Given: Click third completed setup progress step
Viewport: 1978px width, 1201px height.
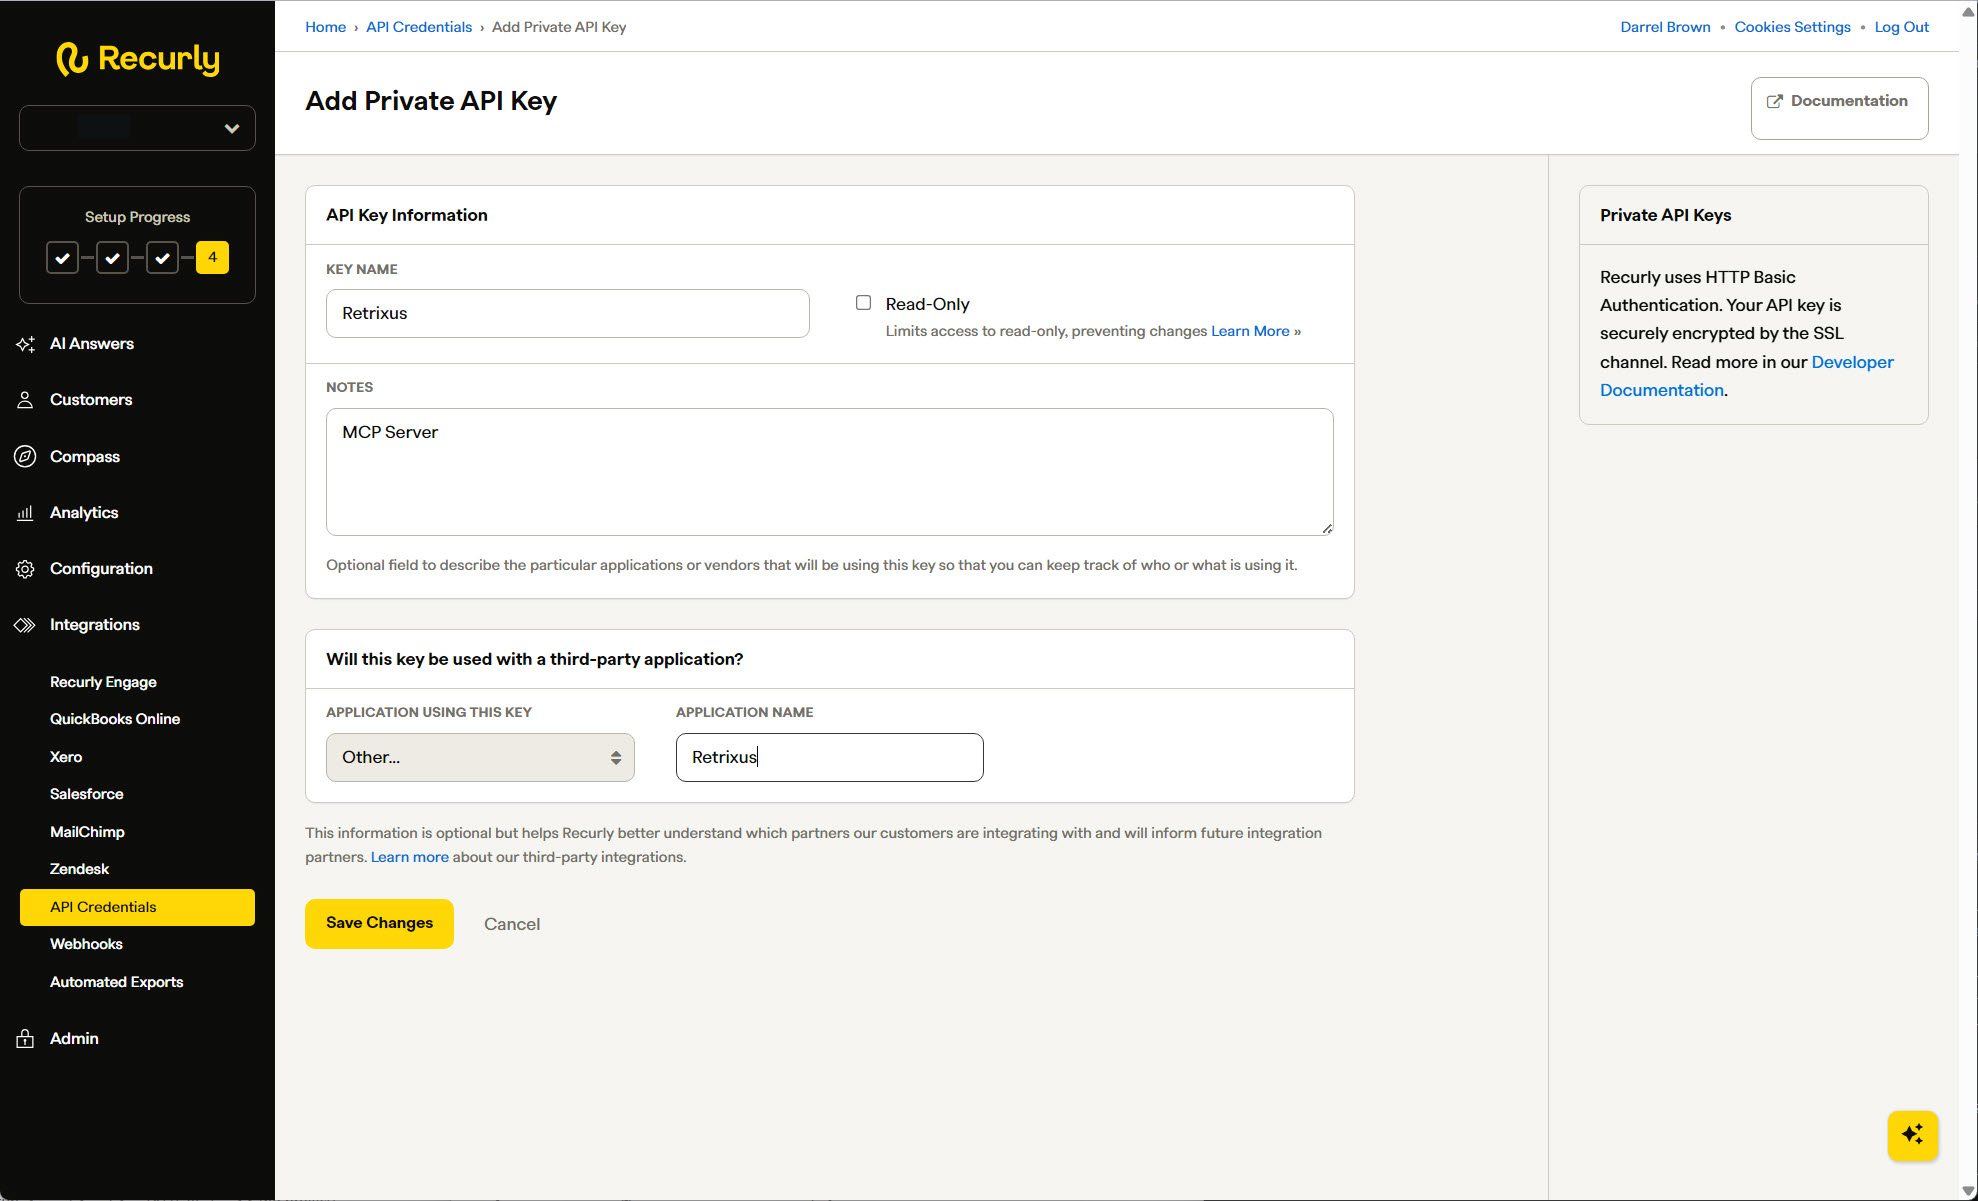Looking at the screenshot, I should [x=162, y=257].
